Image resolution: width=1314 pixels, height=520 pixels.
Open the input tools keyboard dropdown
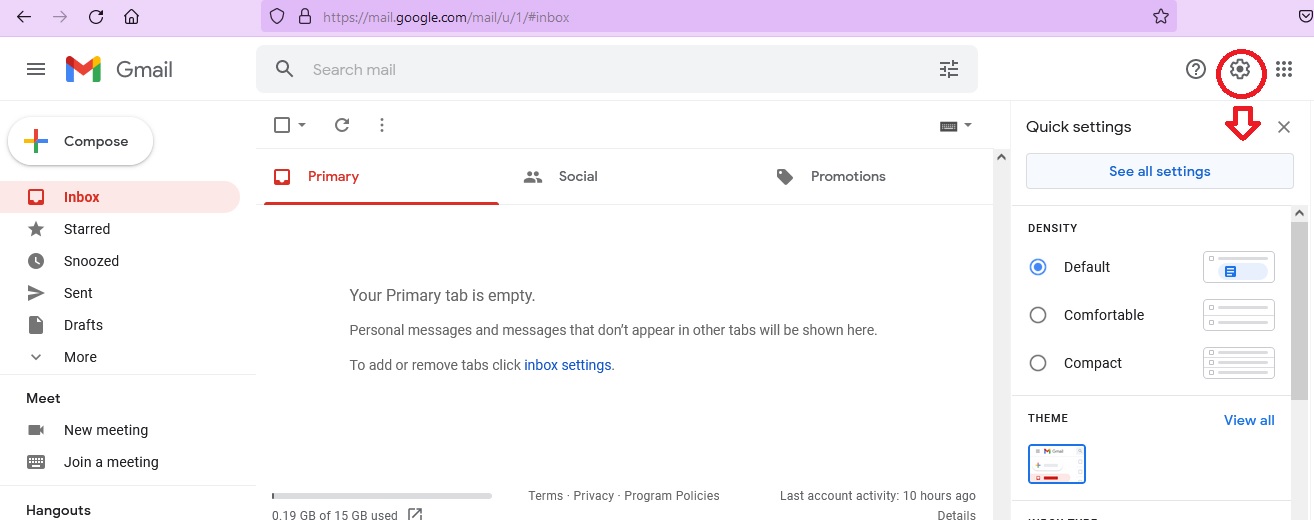(x=956, y=126)
